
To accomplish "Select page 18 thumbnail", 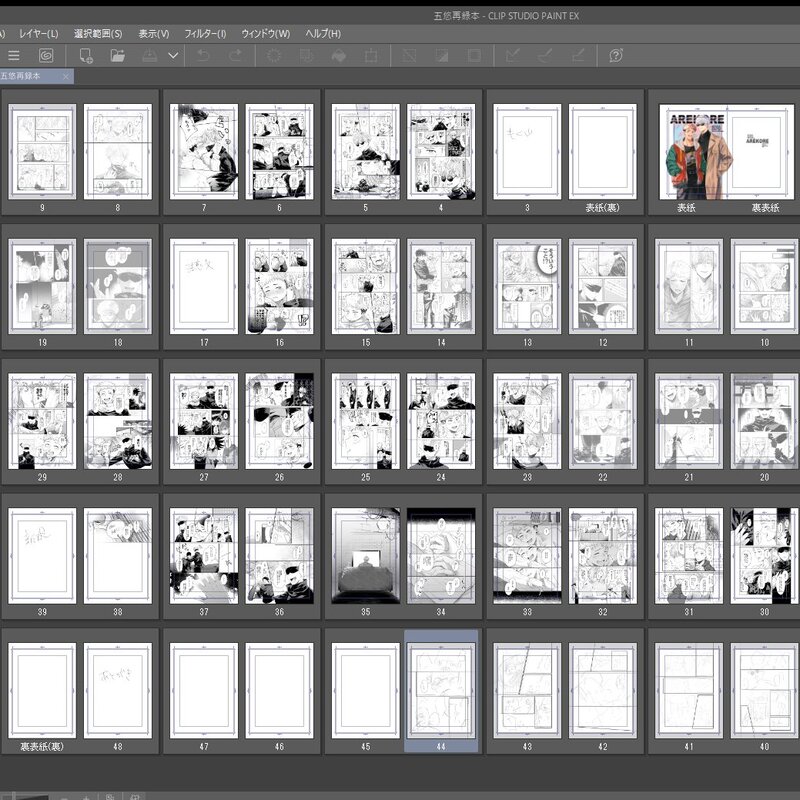I will pos(118,286).
